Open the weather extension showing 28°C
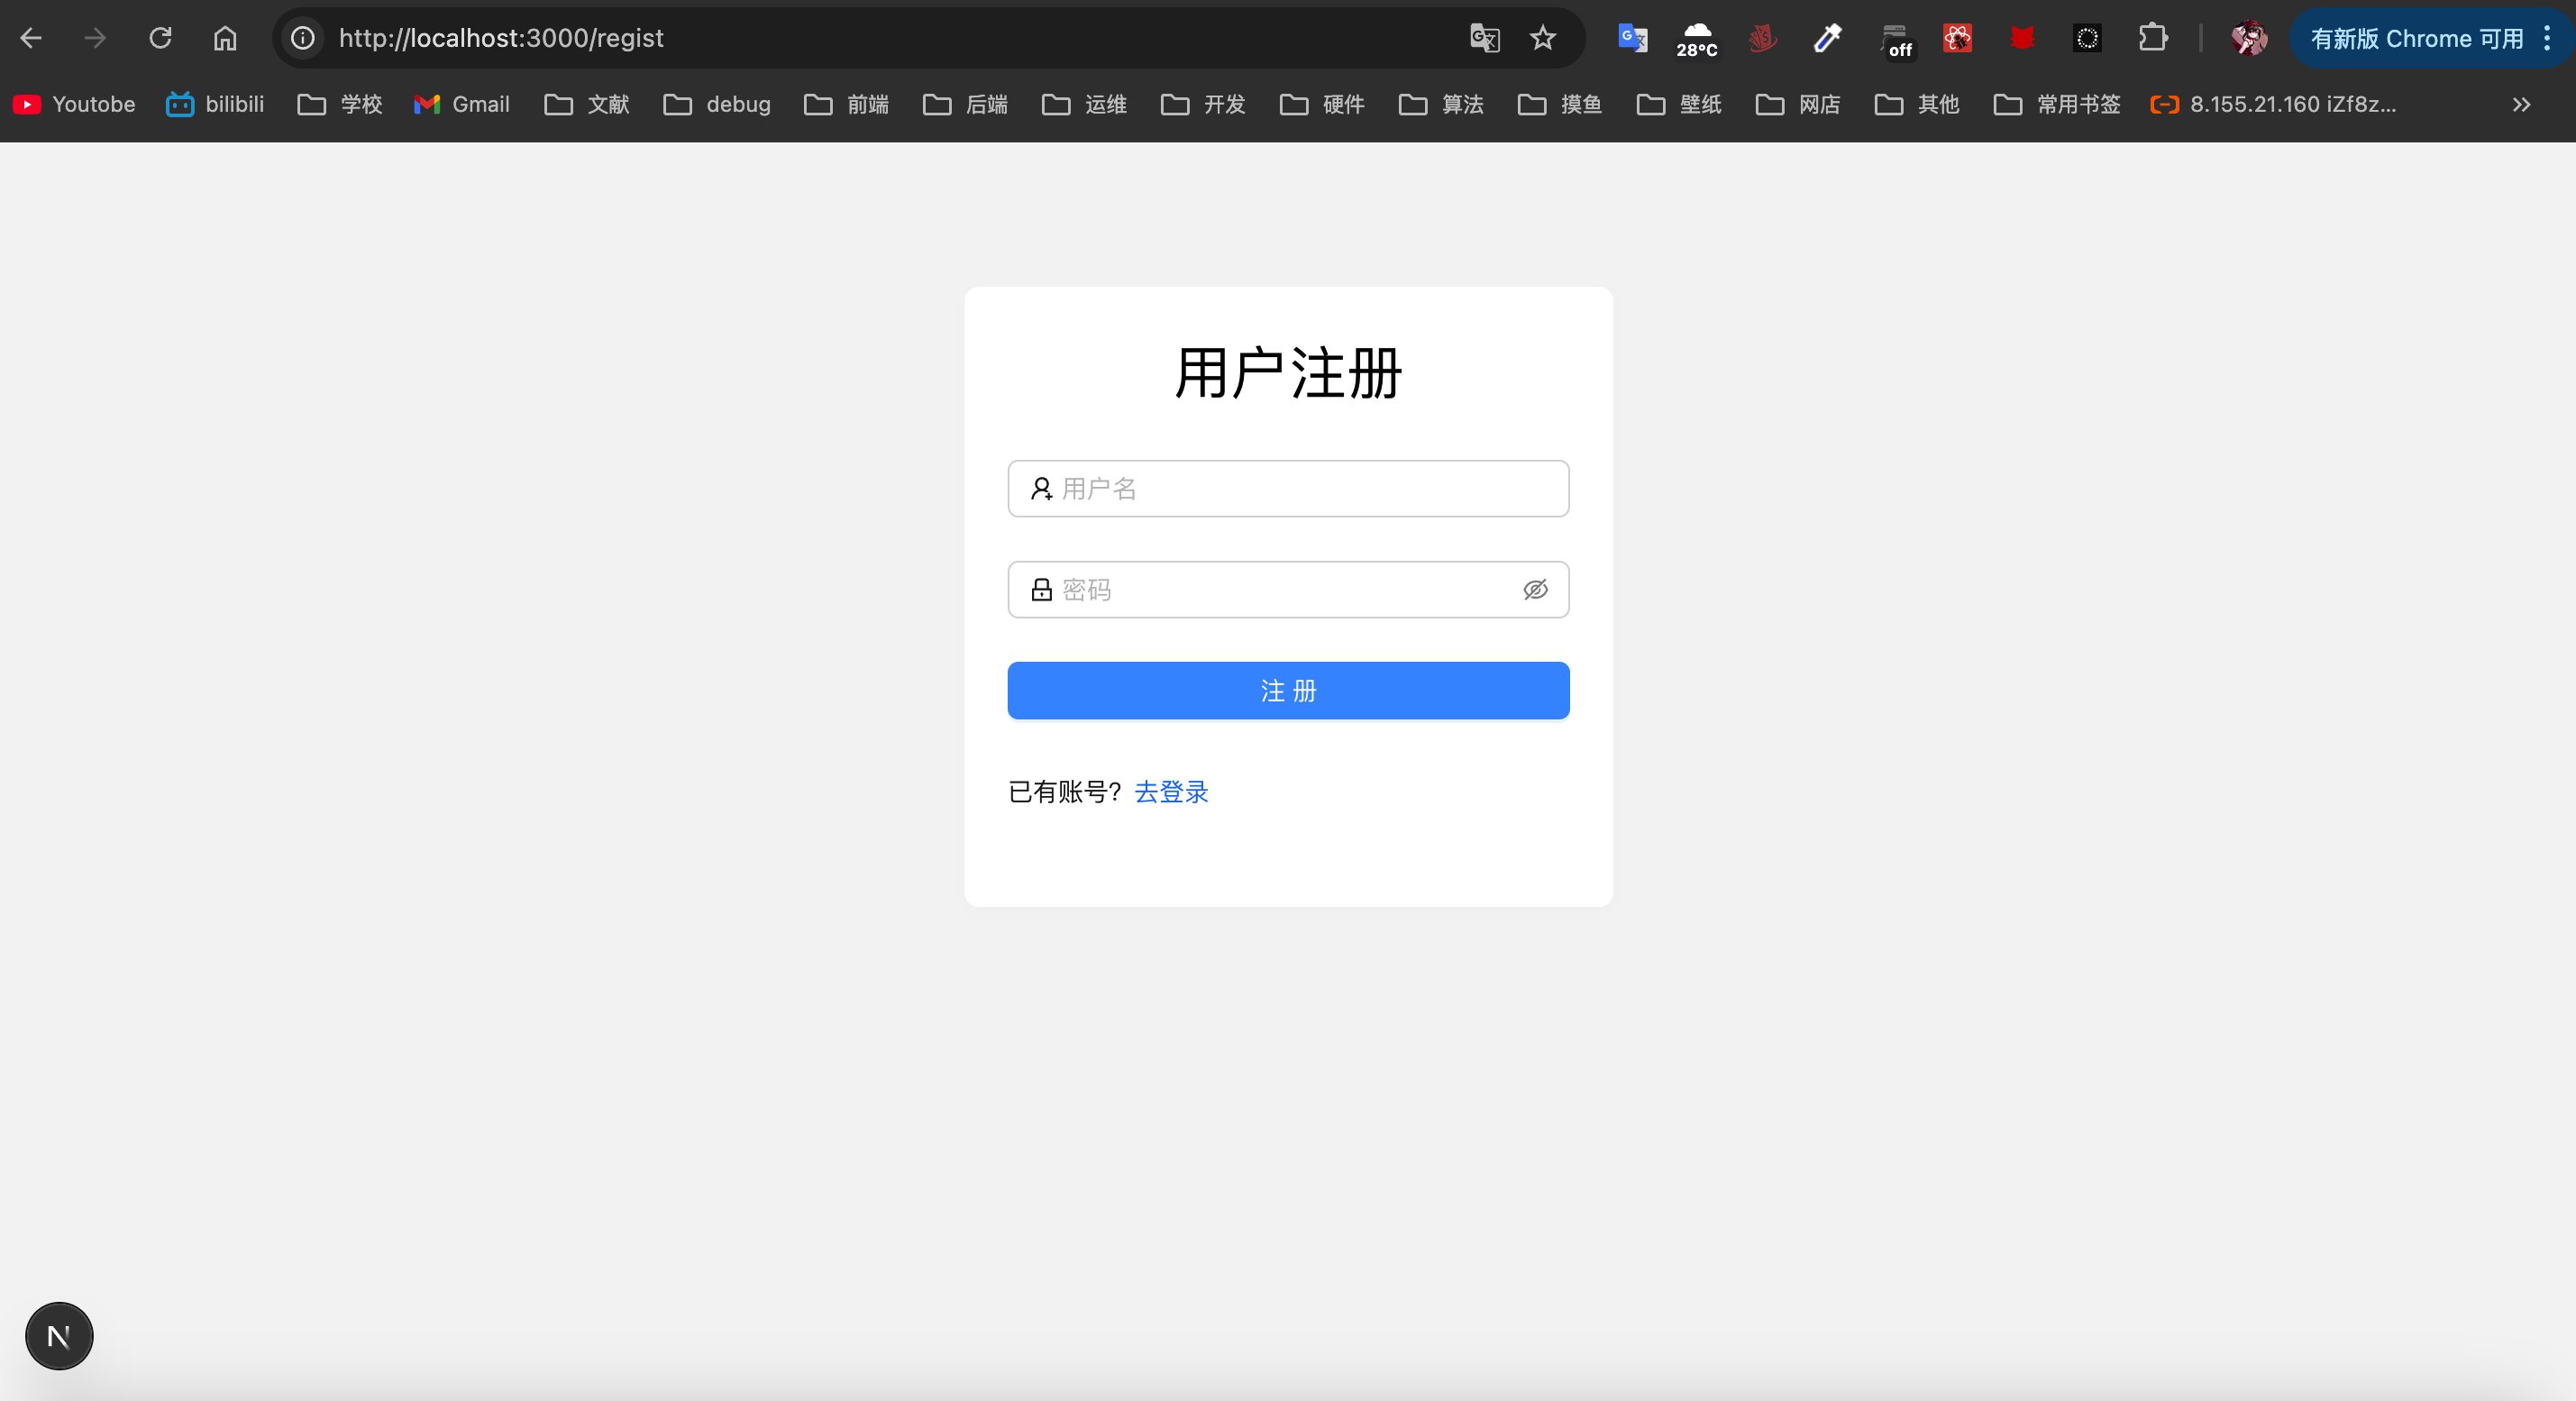This screenshot has height=1401, width=2576. pos(1697,38)
